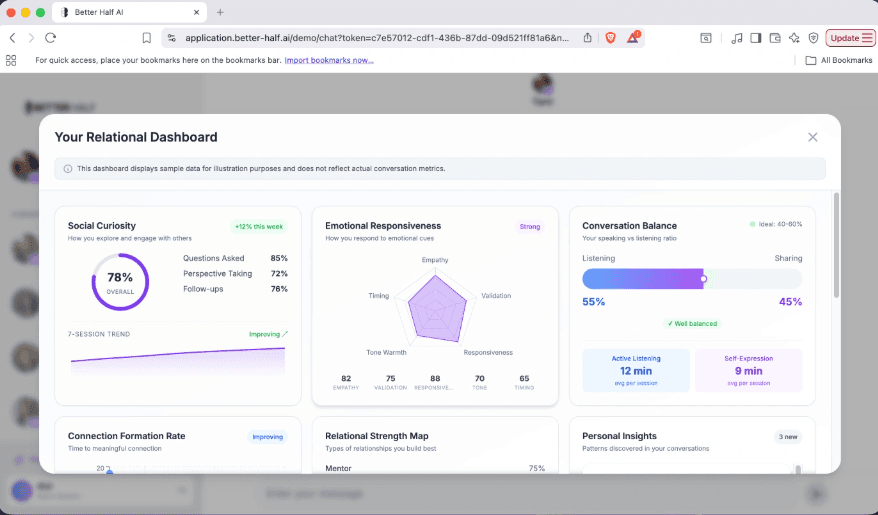Open the Brave Wallet icon

[775, 38]
